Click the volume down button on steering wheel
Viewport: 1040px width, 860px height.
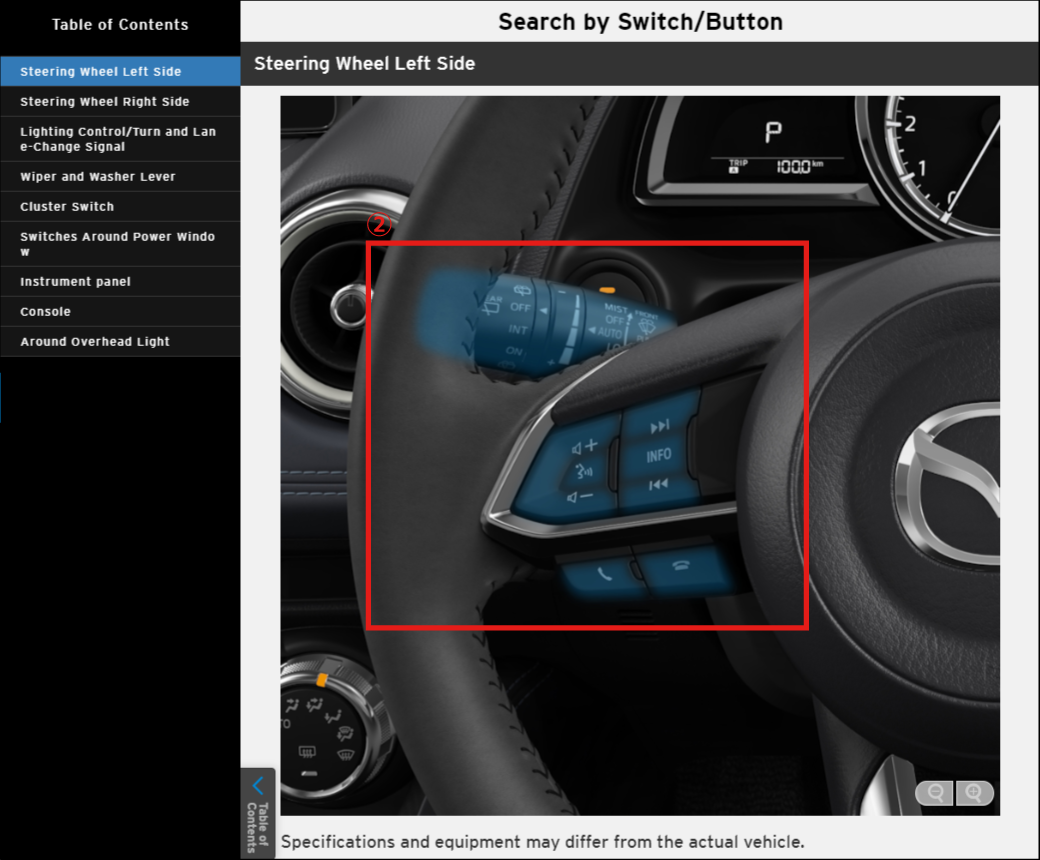click(x=579, y=497)
